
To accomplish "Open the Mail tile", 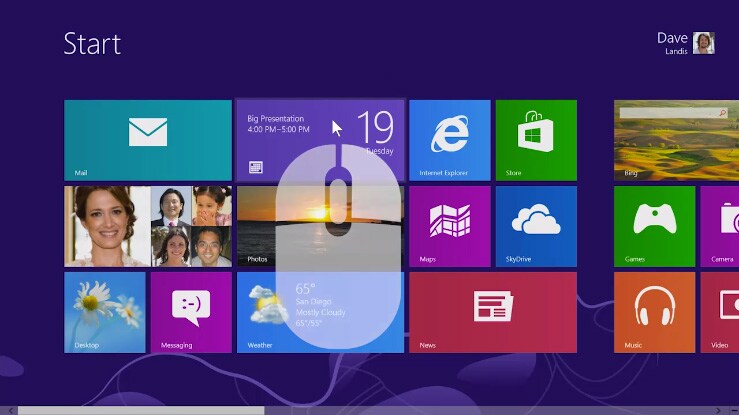I will pyautogui.click(x=148, y=140).
